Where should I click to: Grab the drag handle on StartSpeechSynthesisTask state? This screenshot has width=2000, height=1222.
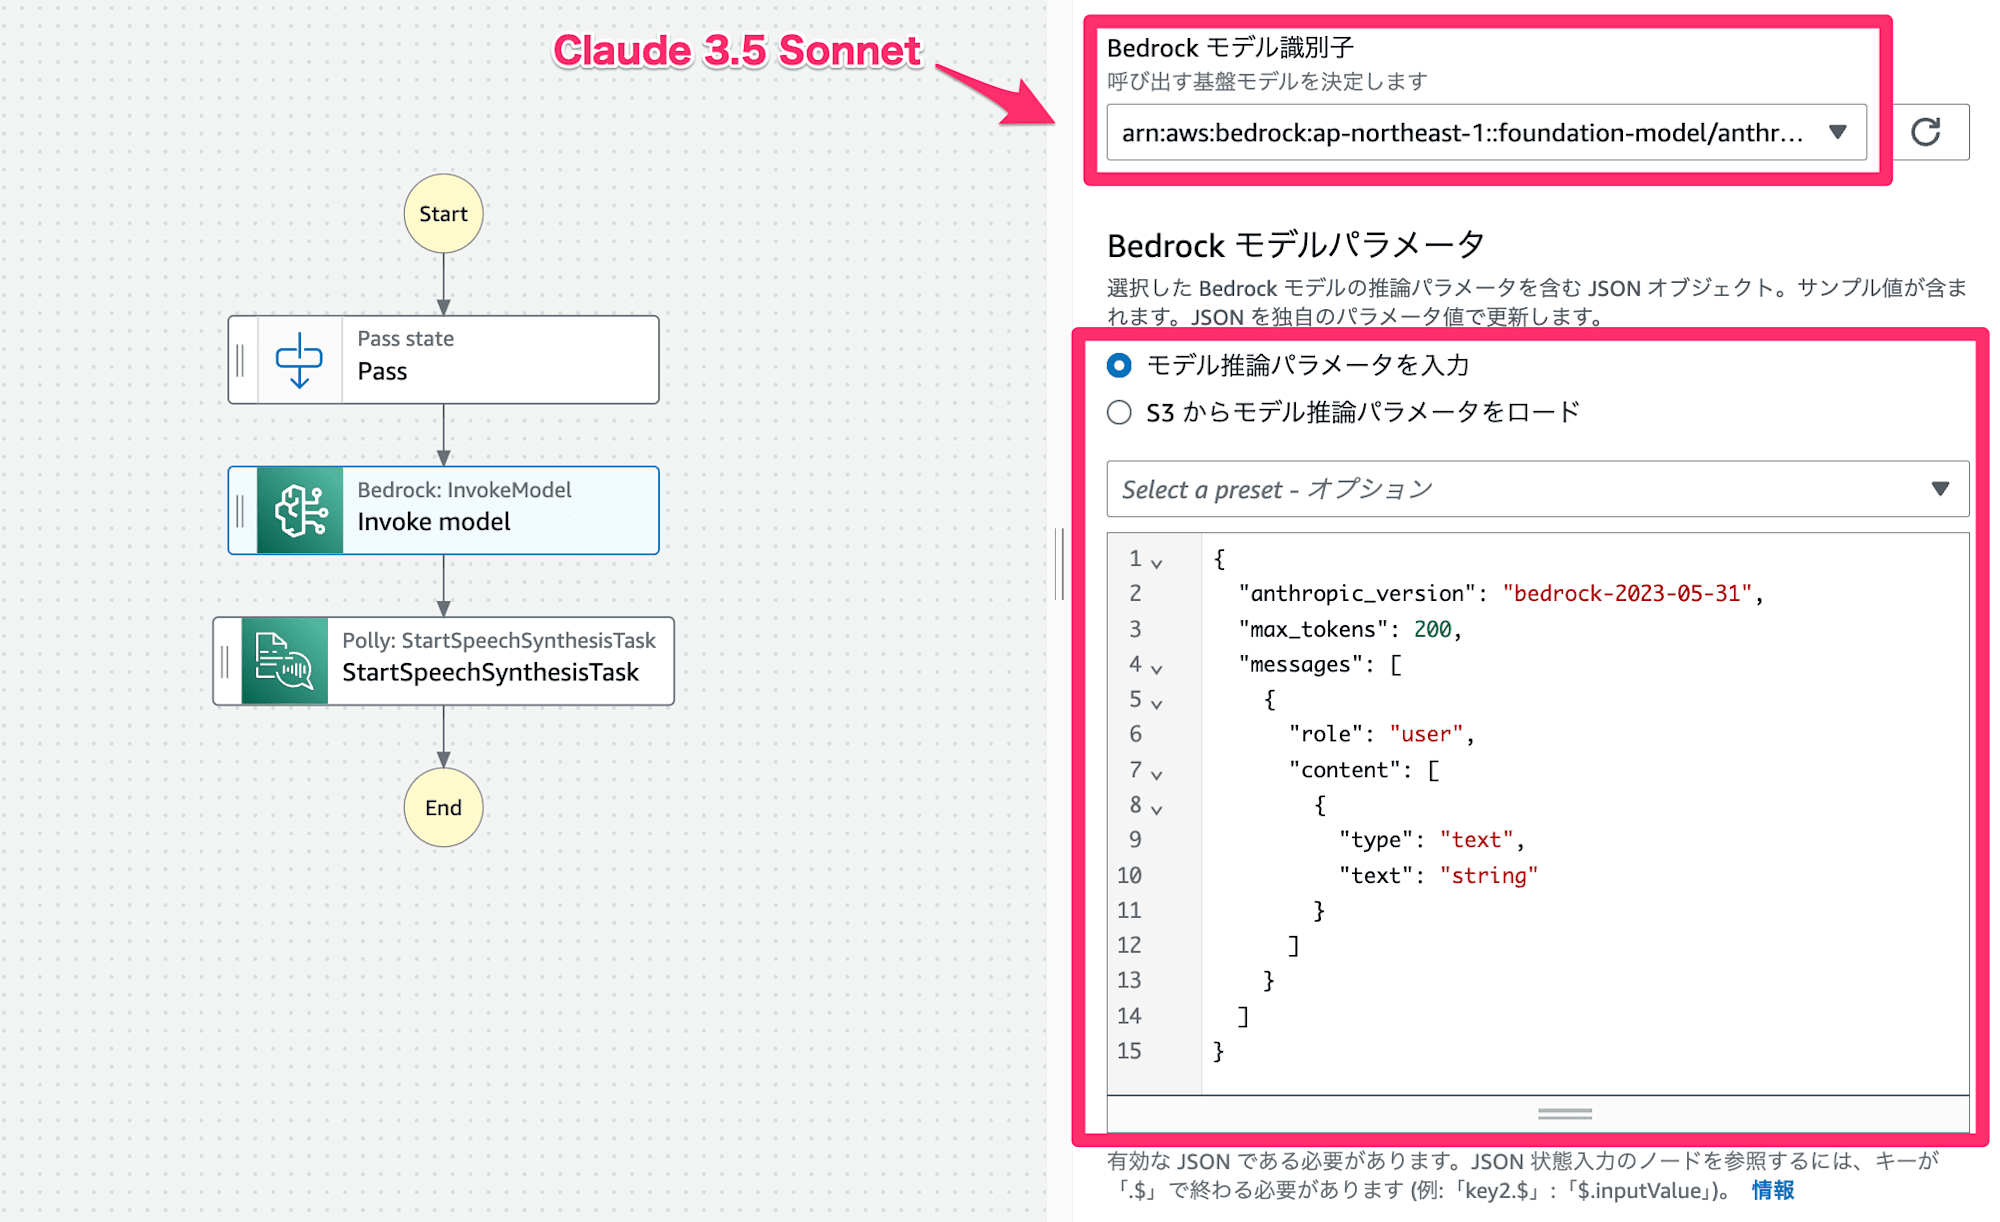pos(226,661)
